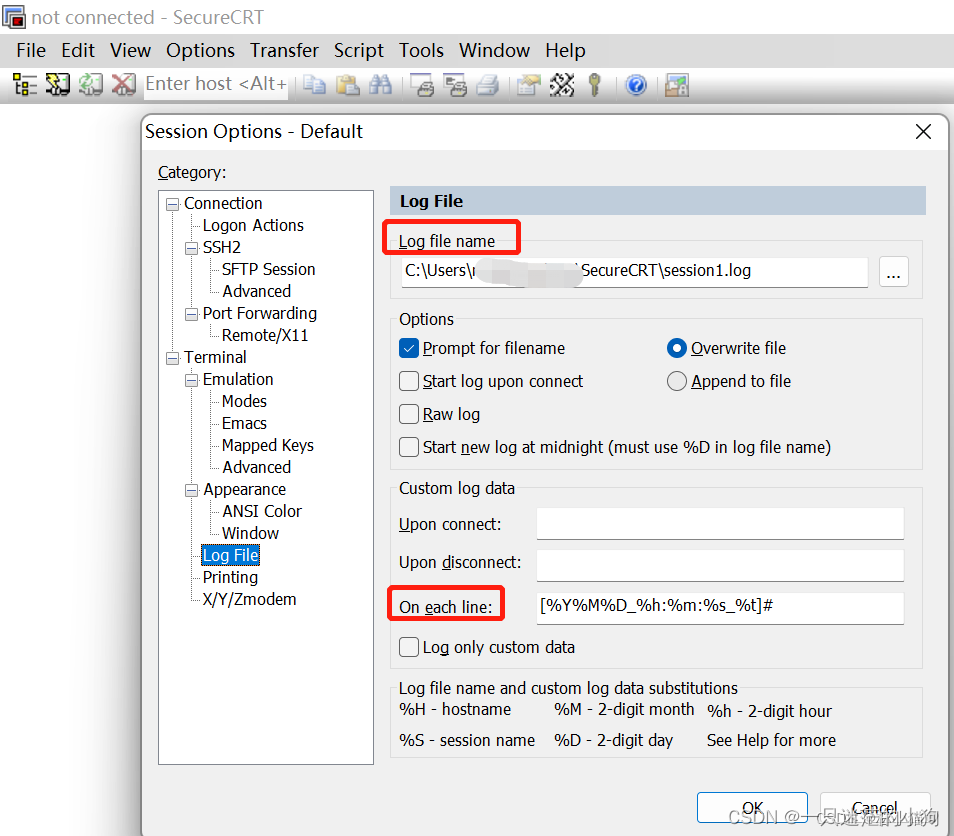This screenshot has height=836, width=954.
Task: Click the On each line input field
Action: tap(720, 608)
